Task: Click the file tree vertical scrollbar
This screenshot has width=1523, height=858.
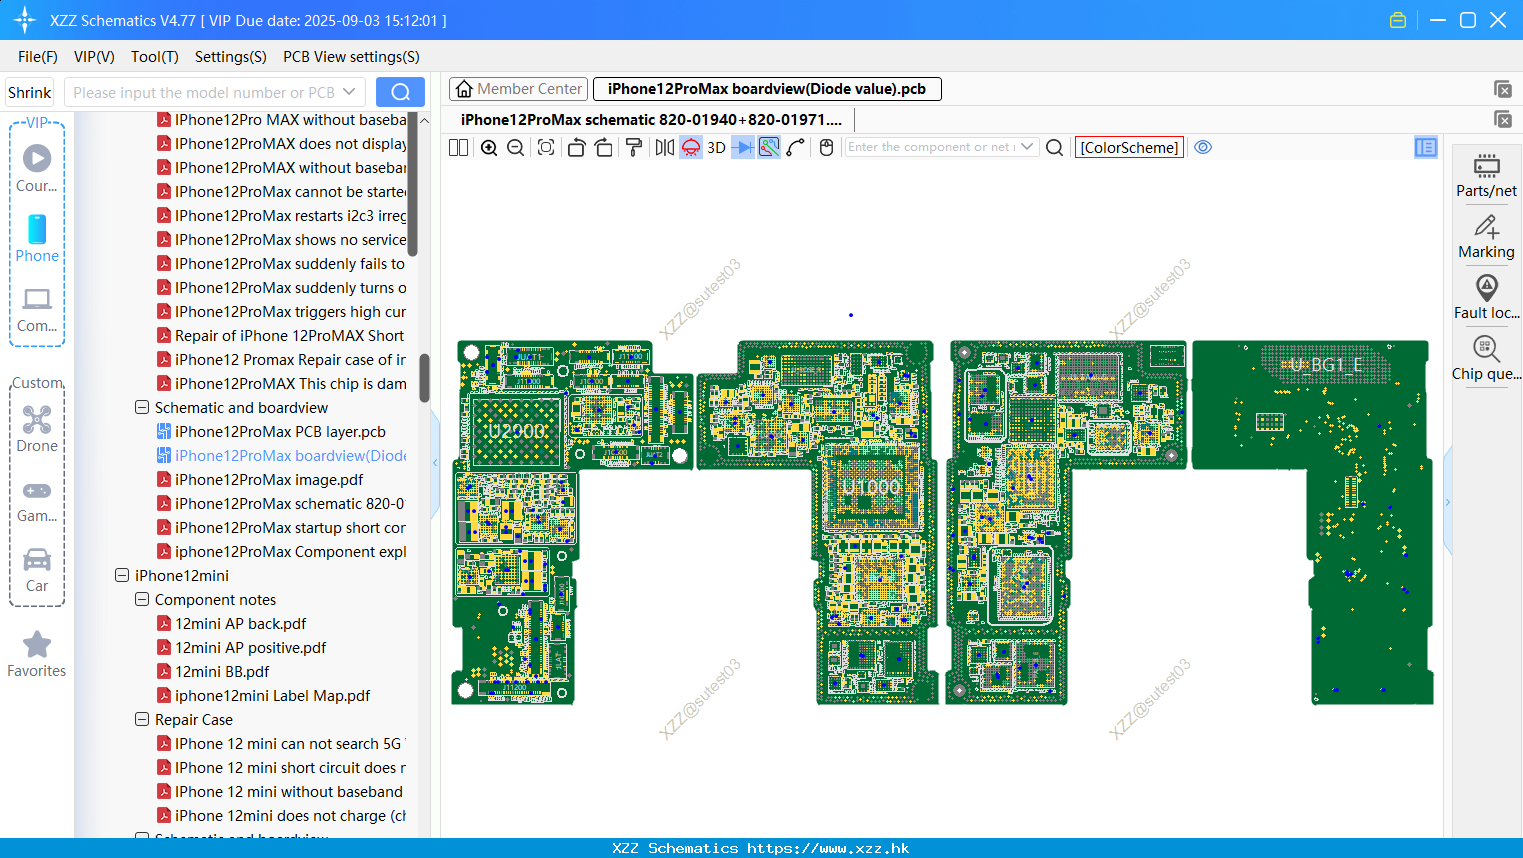Action: point(424,378)
